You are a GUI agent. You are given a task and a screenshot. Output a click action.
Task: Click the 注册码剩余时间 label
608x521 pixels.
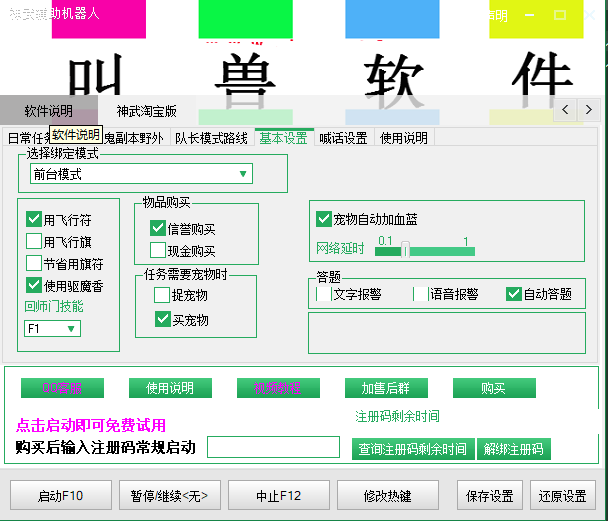(397, 416)
